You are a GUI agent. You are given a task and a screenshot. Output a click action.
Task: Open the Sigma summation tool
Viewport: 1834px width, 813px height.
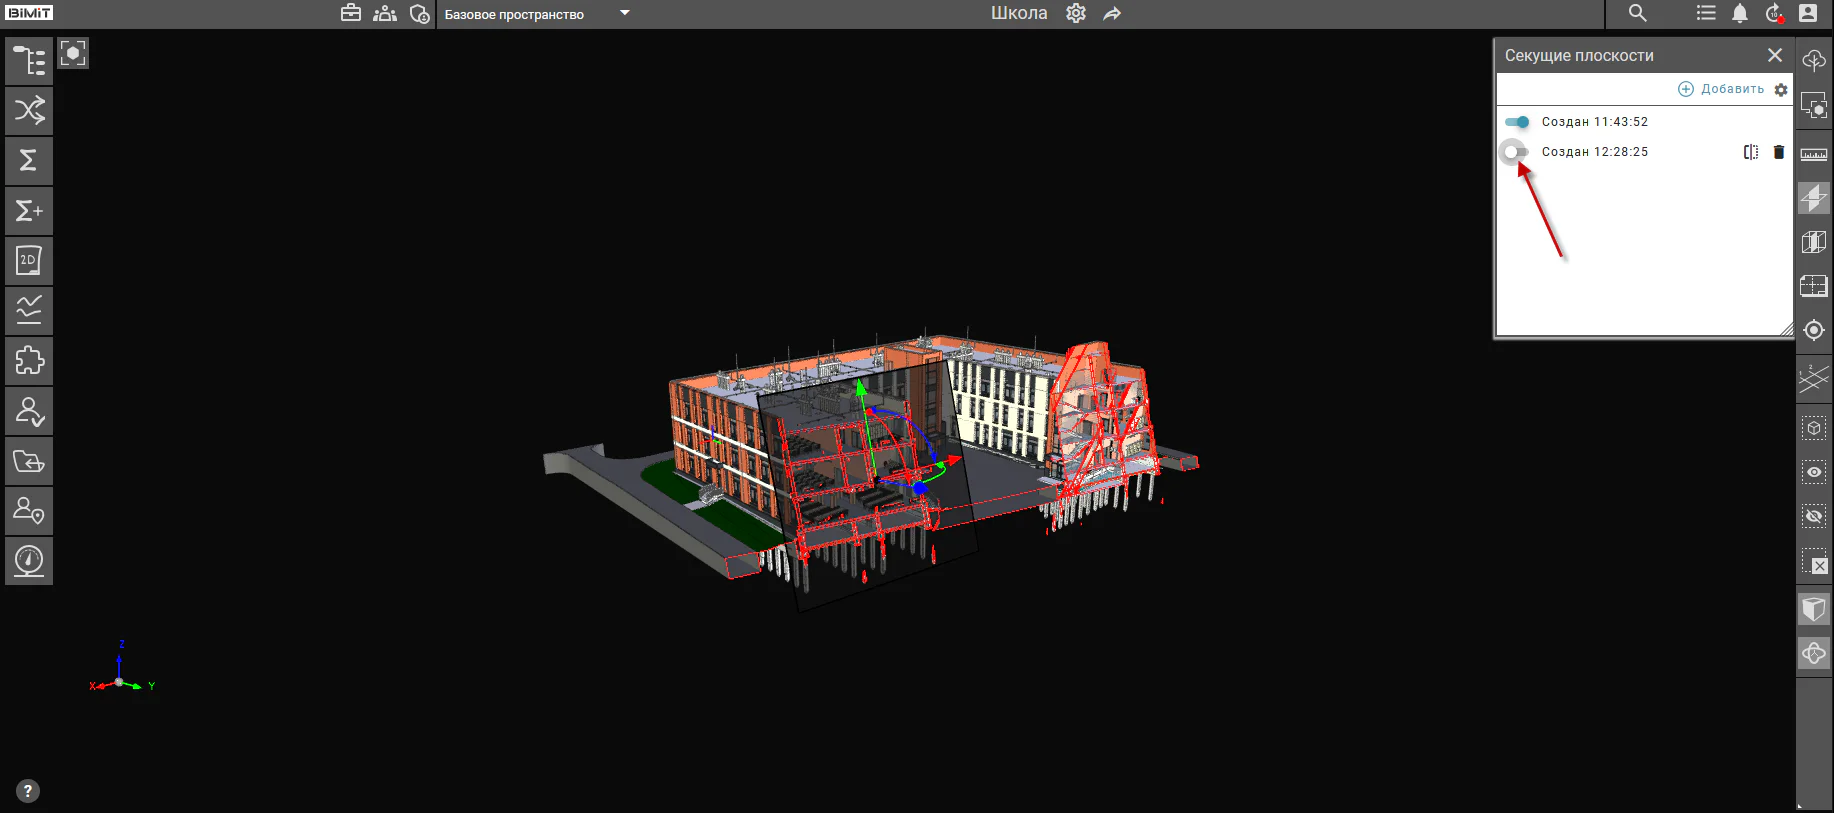pos(29,160)
